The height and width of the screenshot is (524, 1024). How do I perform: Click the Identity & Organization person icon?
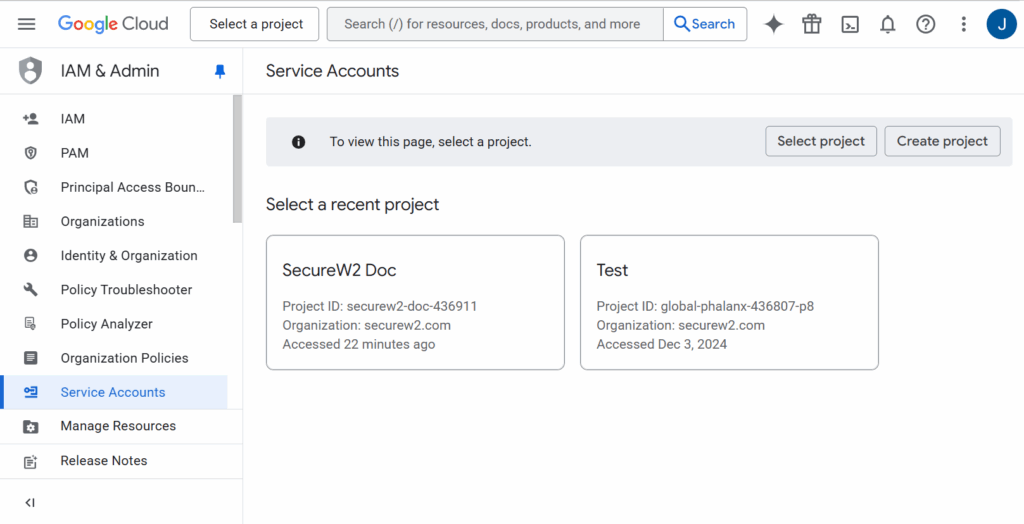point(30,255)
